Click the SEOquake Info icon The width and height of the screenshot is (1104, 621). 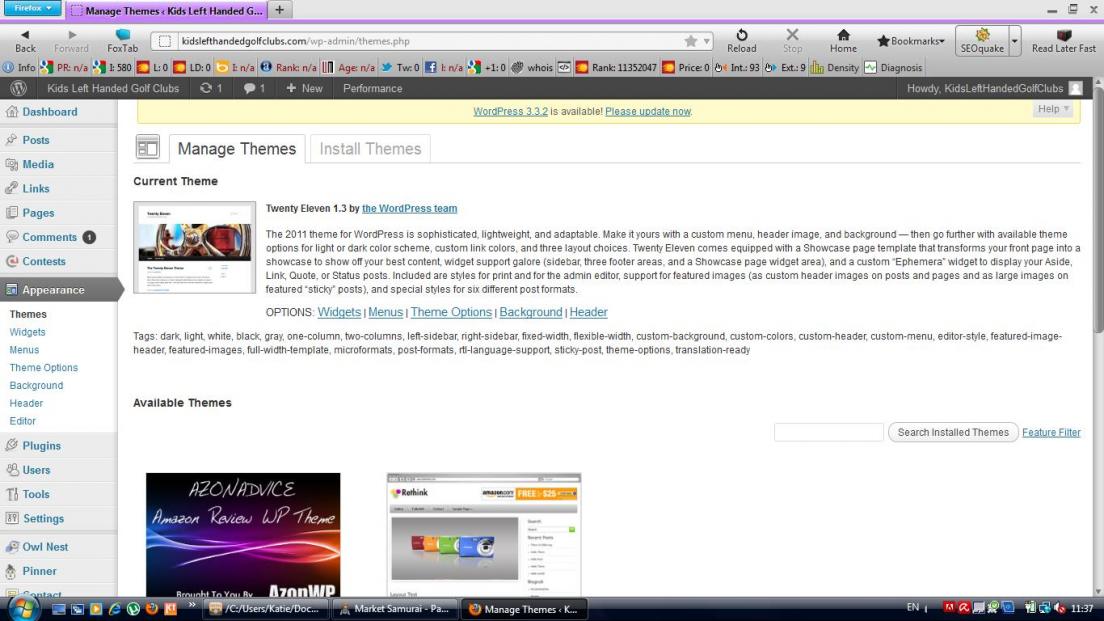(x=19, y=68)
